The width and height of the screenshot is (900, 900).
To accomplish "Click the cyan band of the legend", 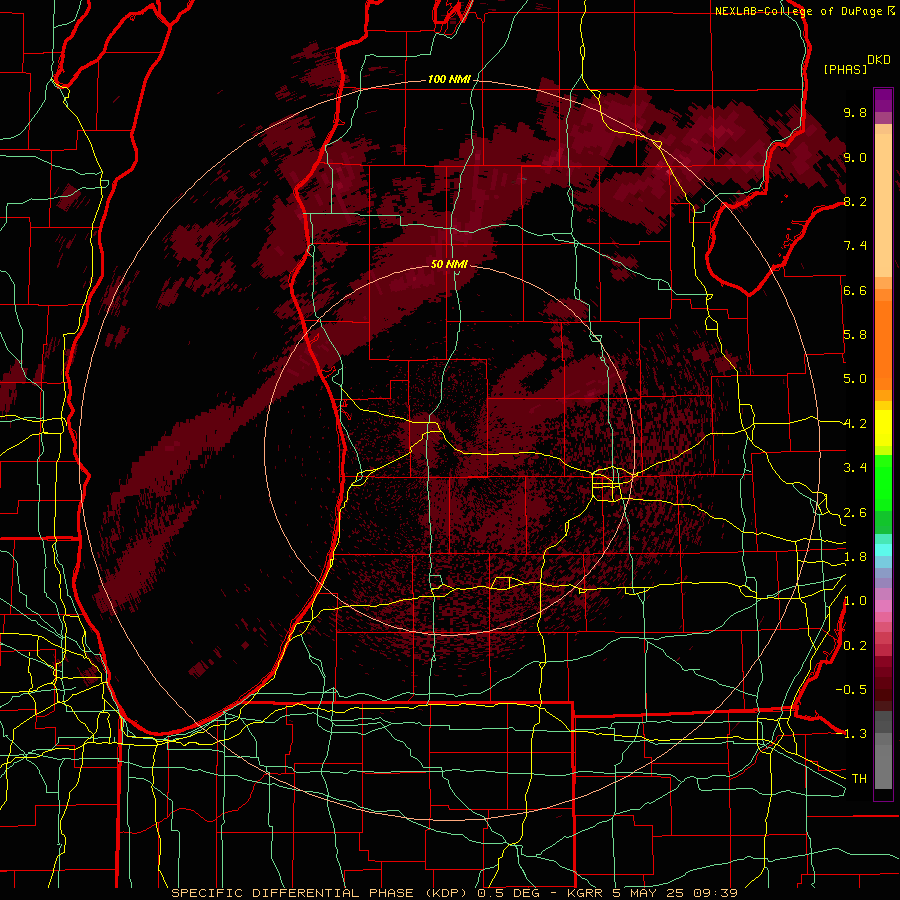I will click(x=883, y=550).
